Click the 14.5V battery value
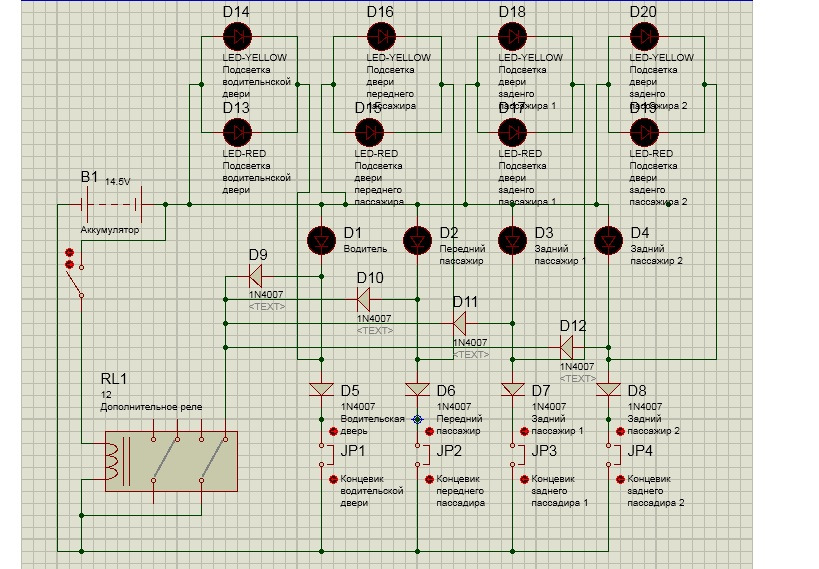819x569 pixels. 118,182
